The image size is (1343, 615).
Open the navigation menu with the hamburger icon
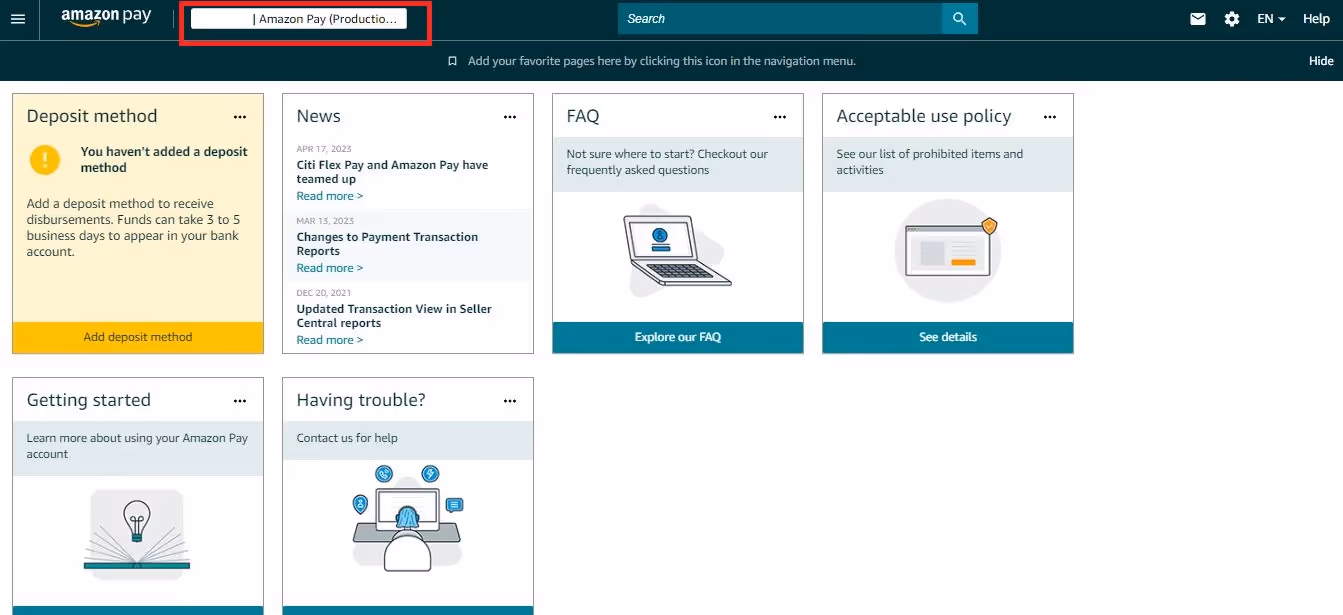17,18
